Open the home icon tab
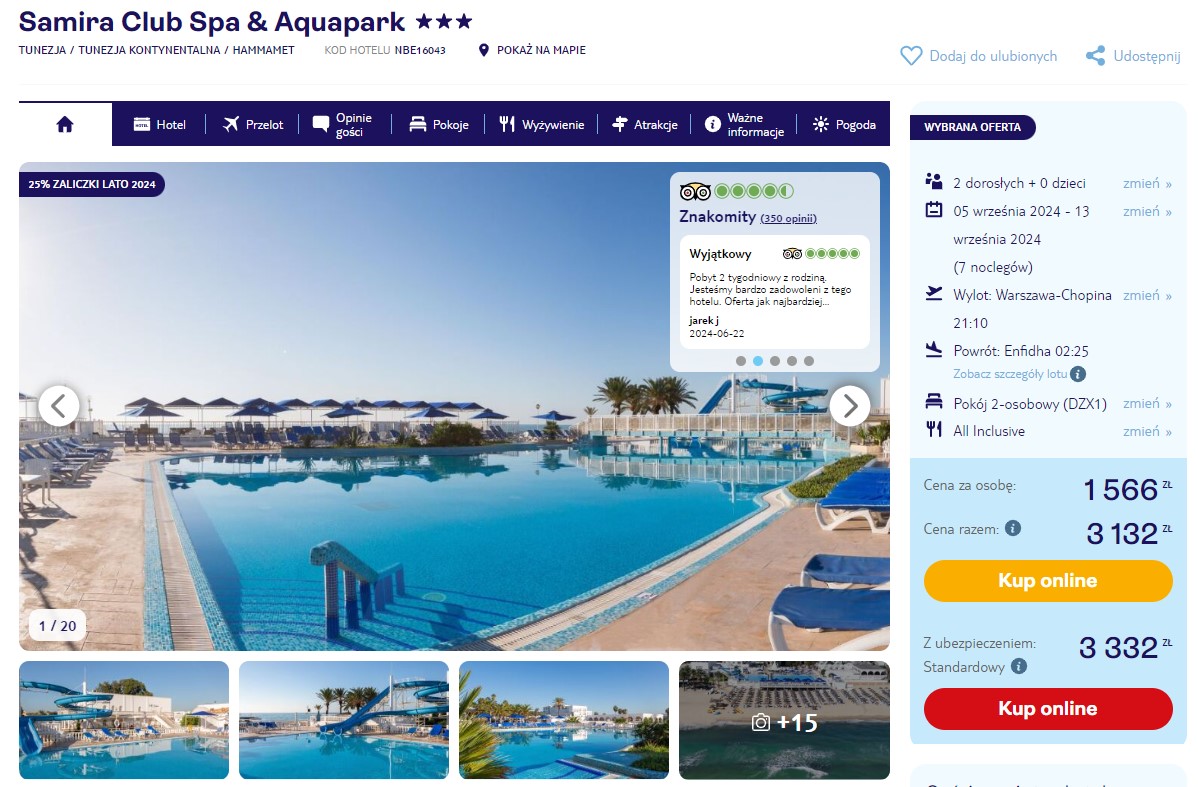This screenshot has height=787, width=1198. [x=65, y=125]
